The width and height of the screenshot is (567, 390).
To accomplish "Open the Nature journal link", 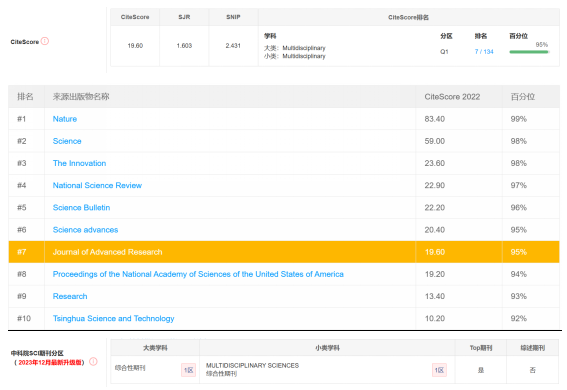I will click(65, 119).
